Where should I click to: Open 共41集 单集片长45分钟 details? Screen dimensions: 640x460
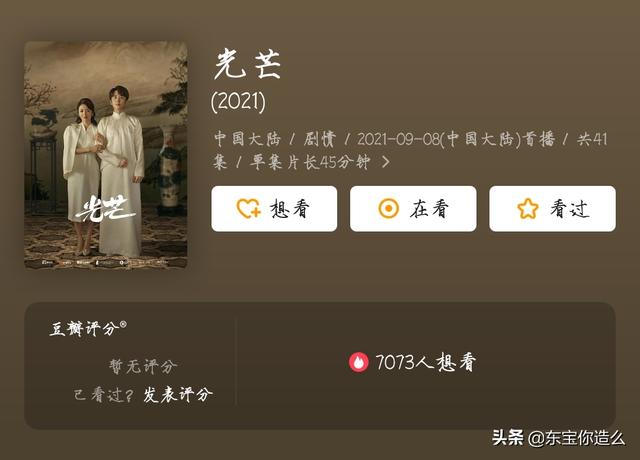[410, 151]
